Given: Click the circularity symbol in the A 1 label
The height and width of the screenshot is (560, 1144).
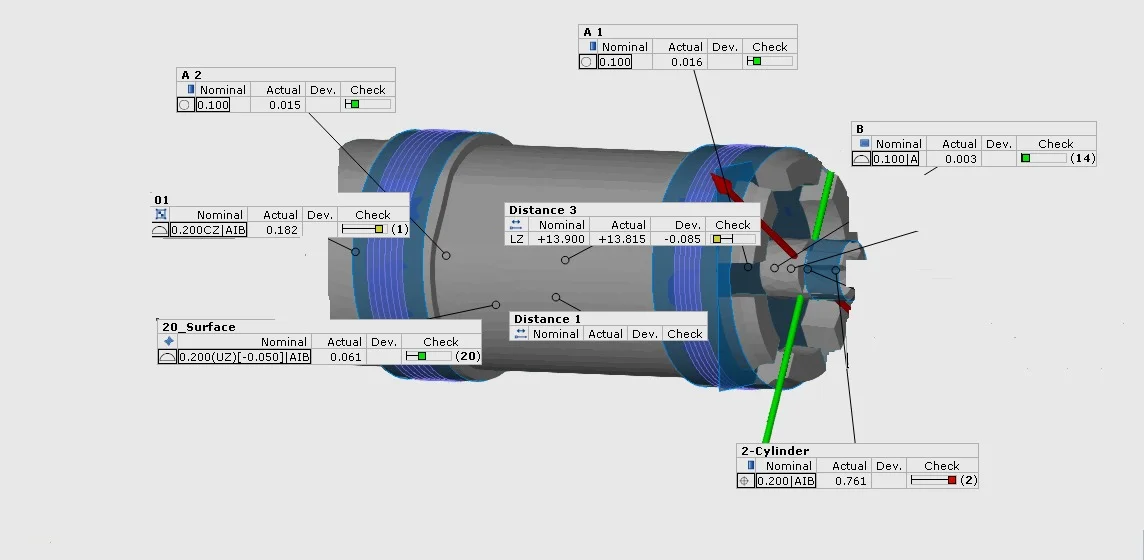Looking at the screenshot, I should pyautogui.click(x=587, y=62).
